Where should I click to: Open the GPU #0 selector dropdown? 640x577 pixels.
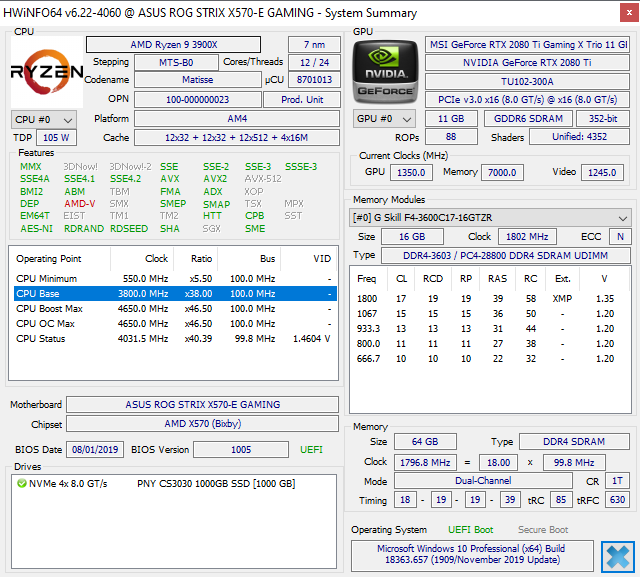click(384, 119)
